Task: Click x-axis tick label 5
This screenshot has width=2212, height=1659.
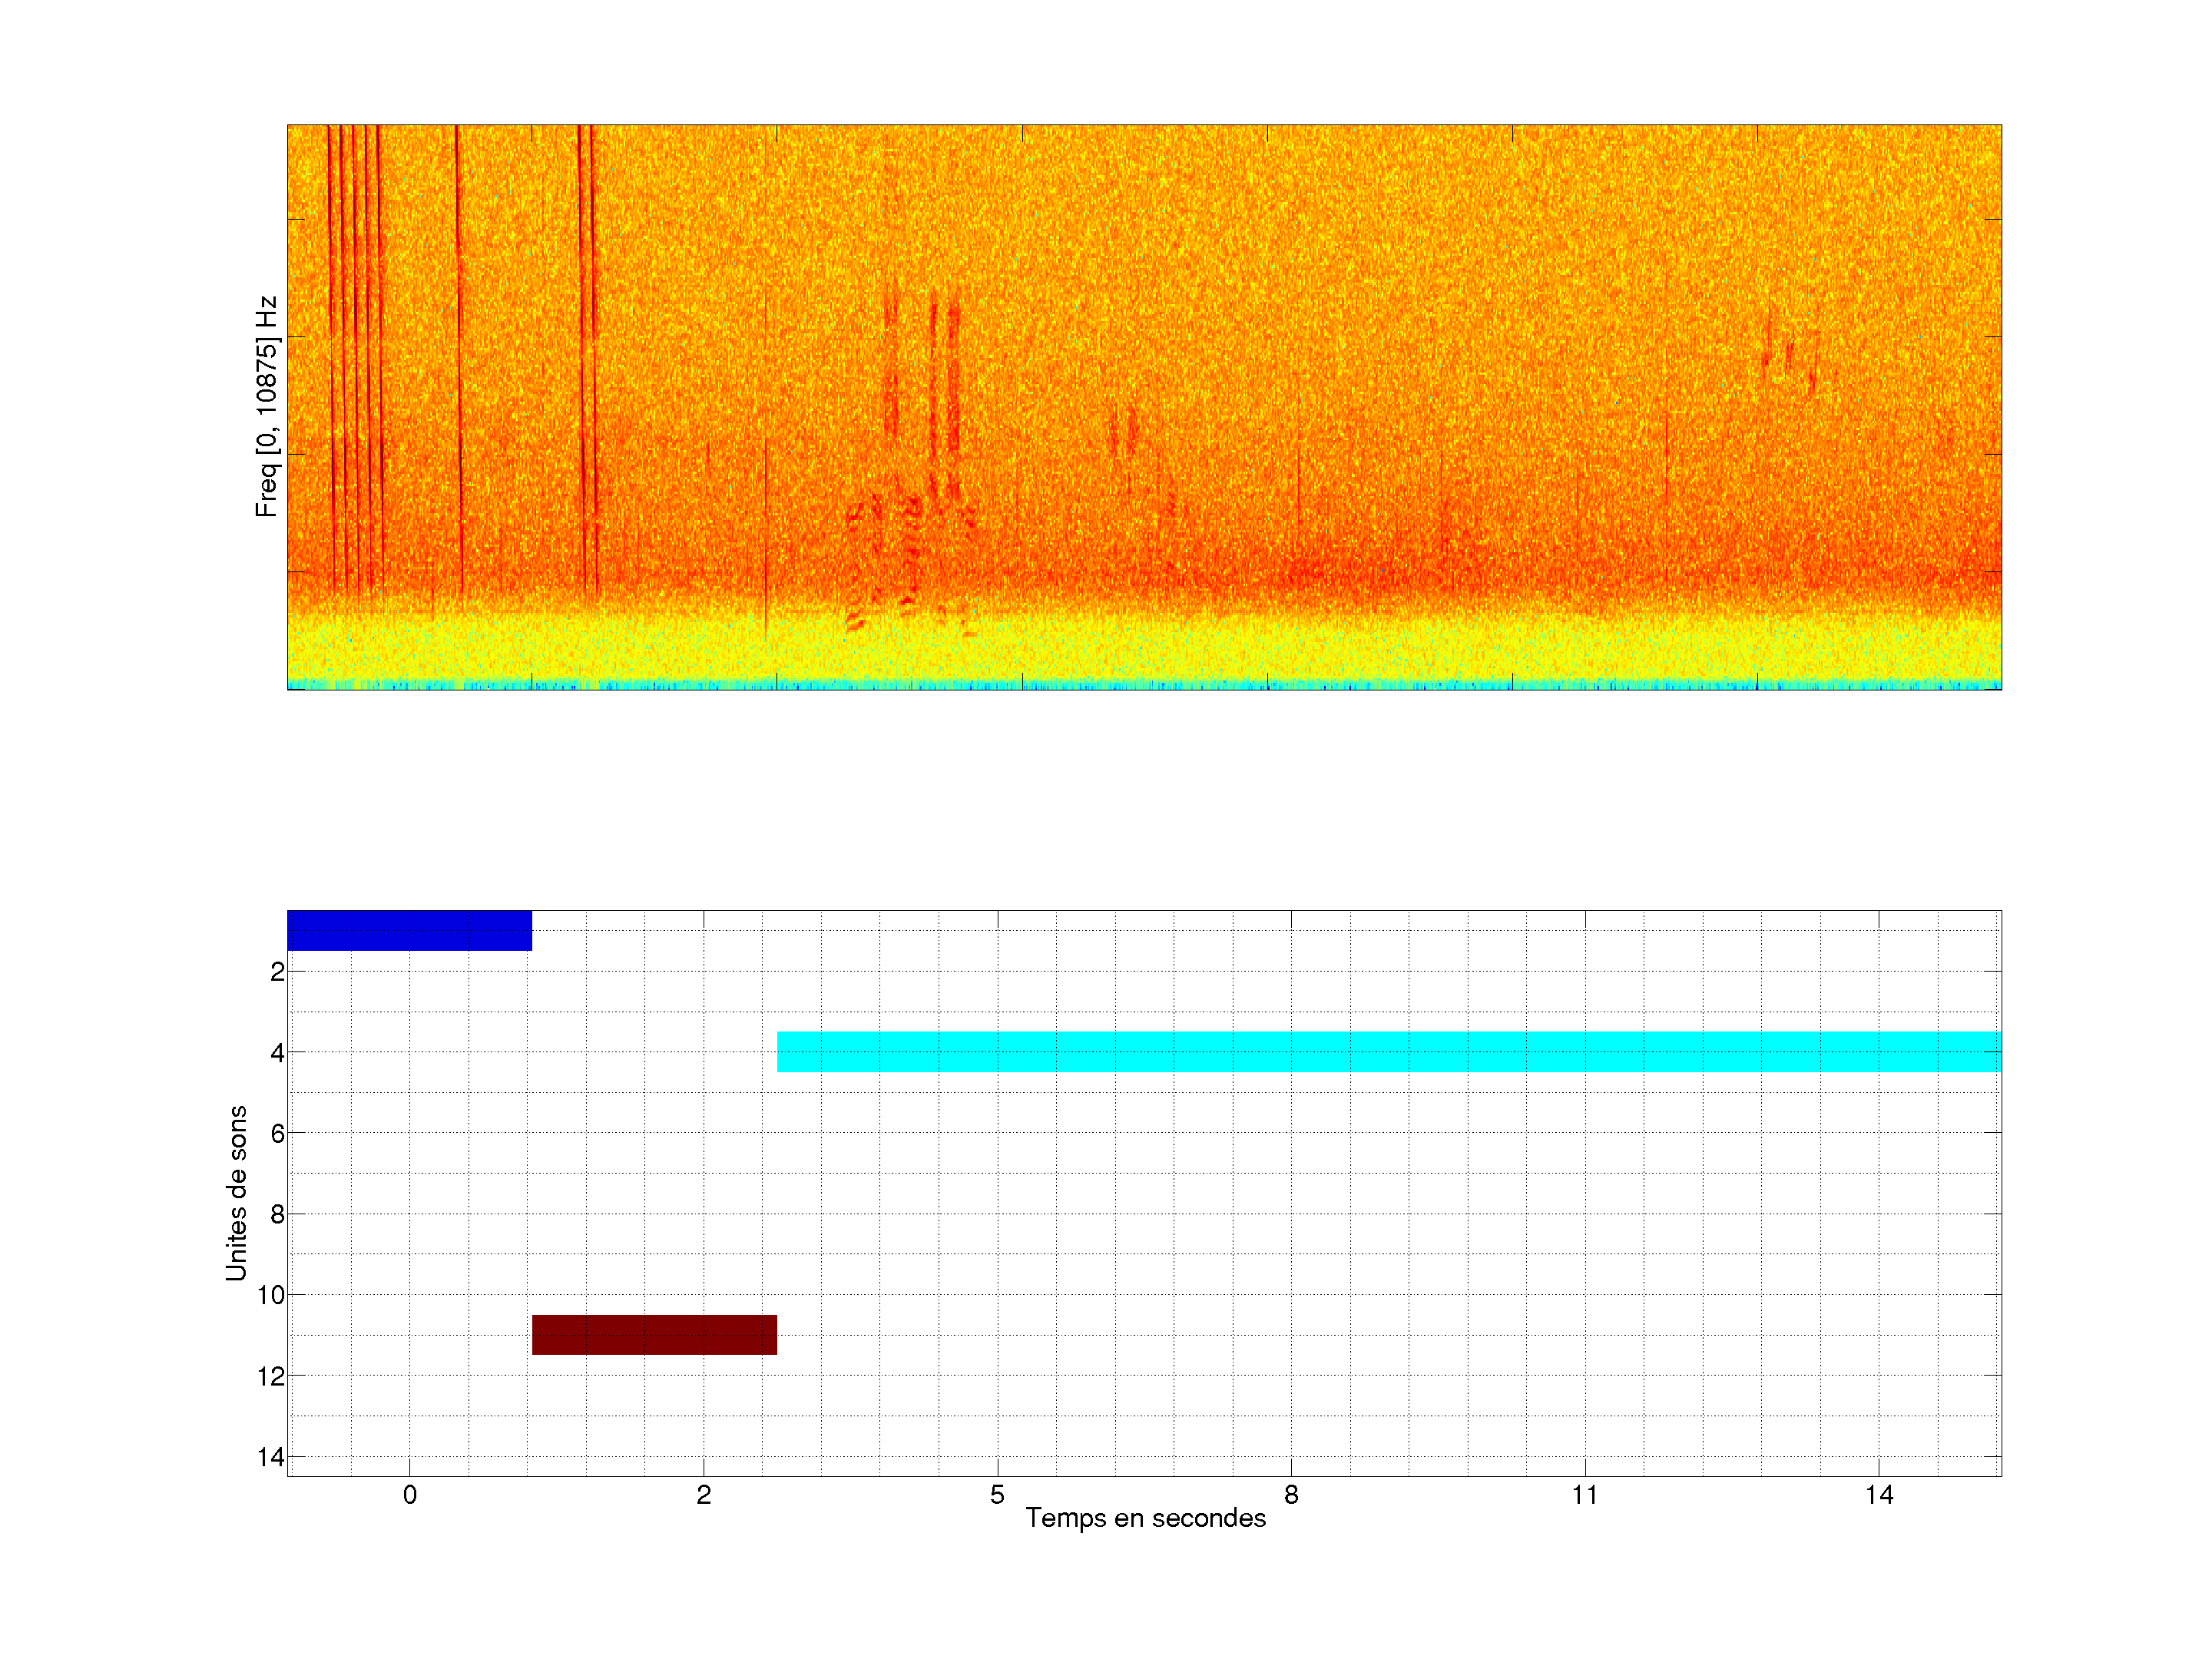Action: [x=997, y=1495]
